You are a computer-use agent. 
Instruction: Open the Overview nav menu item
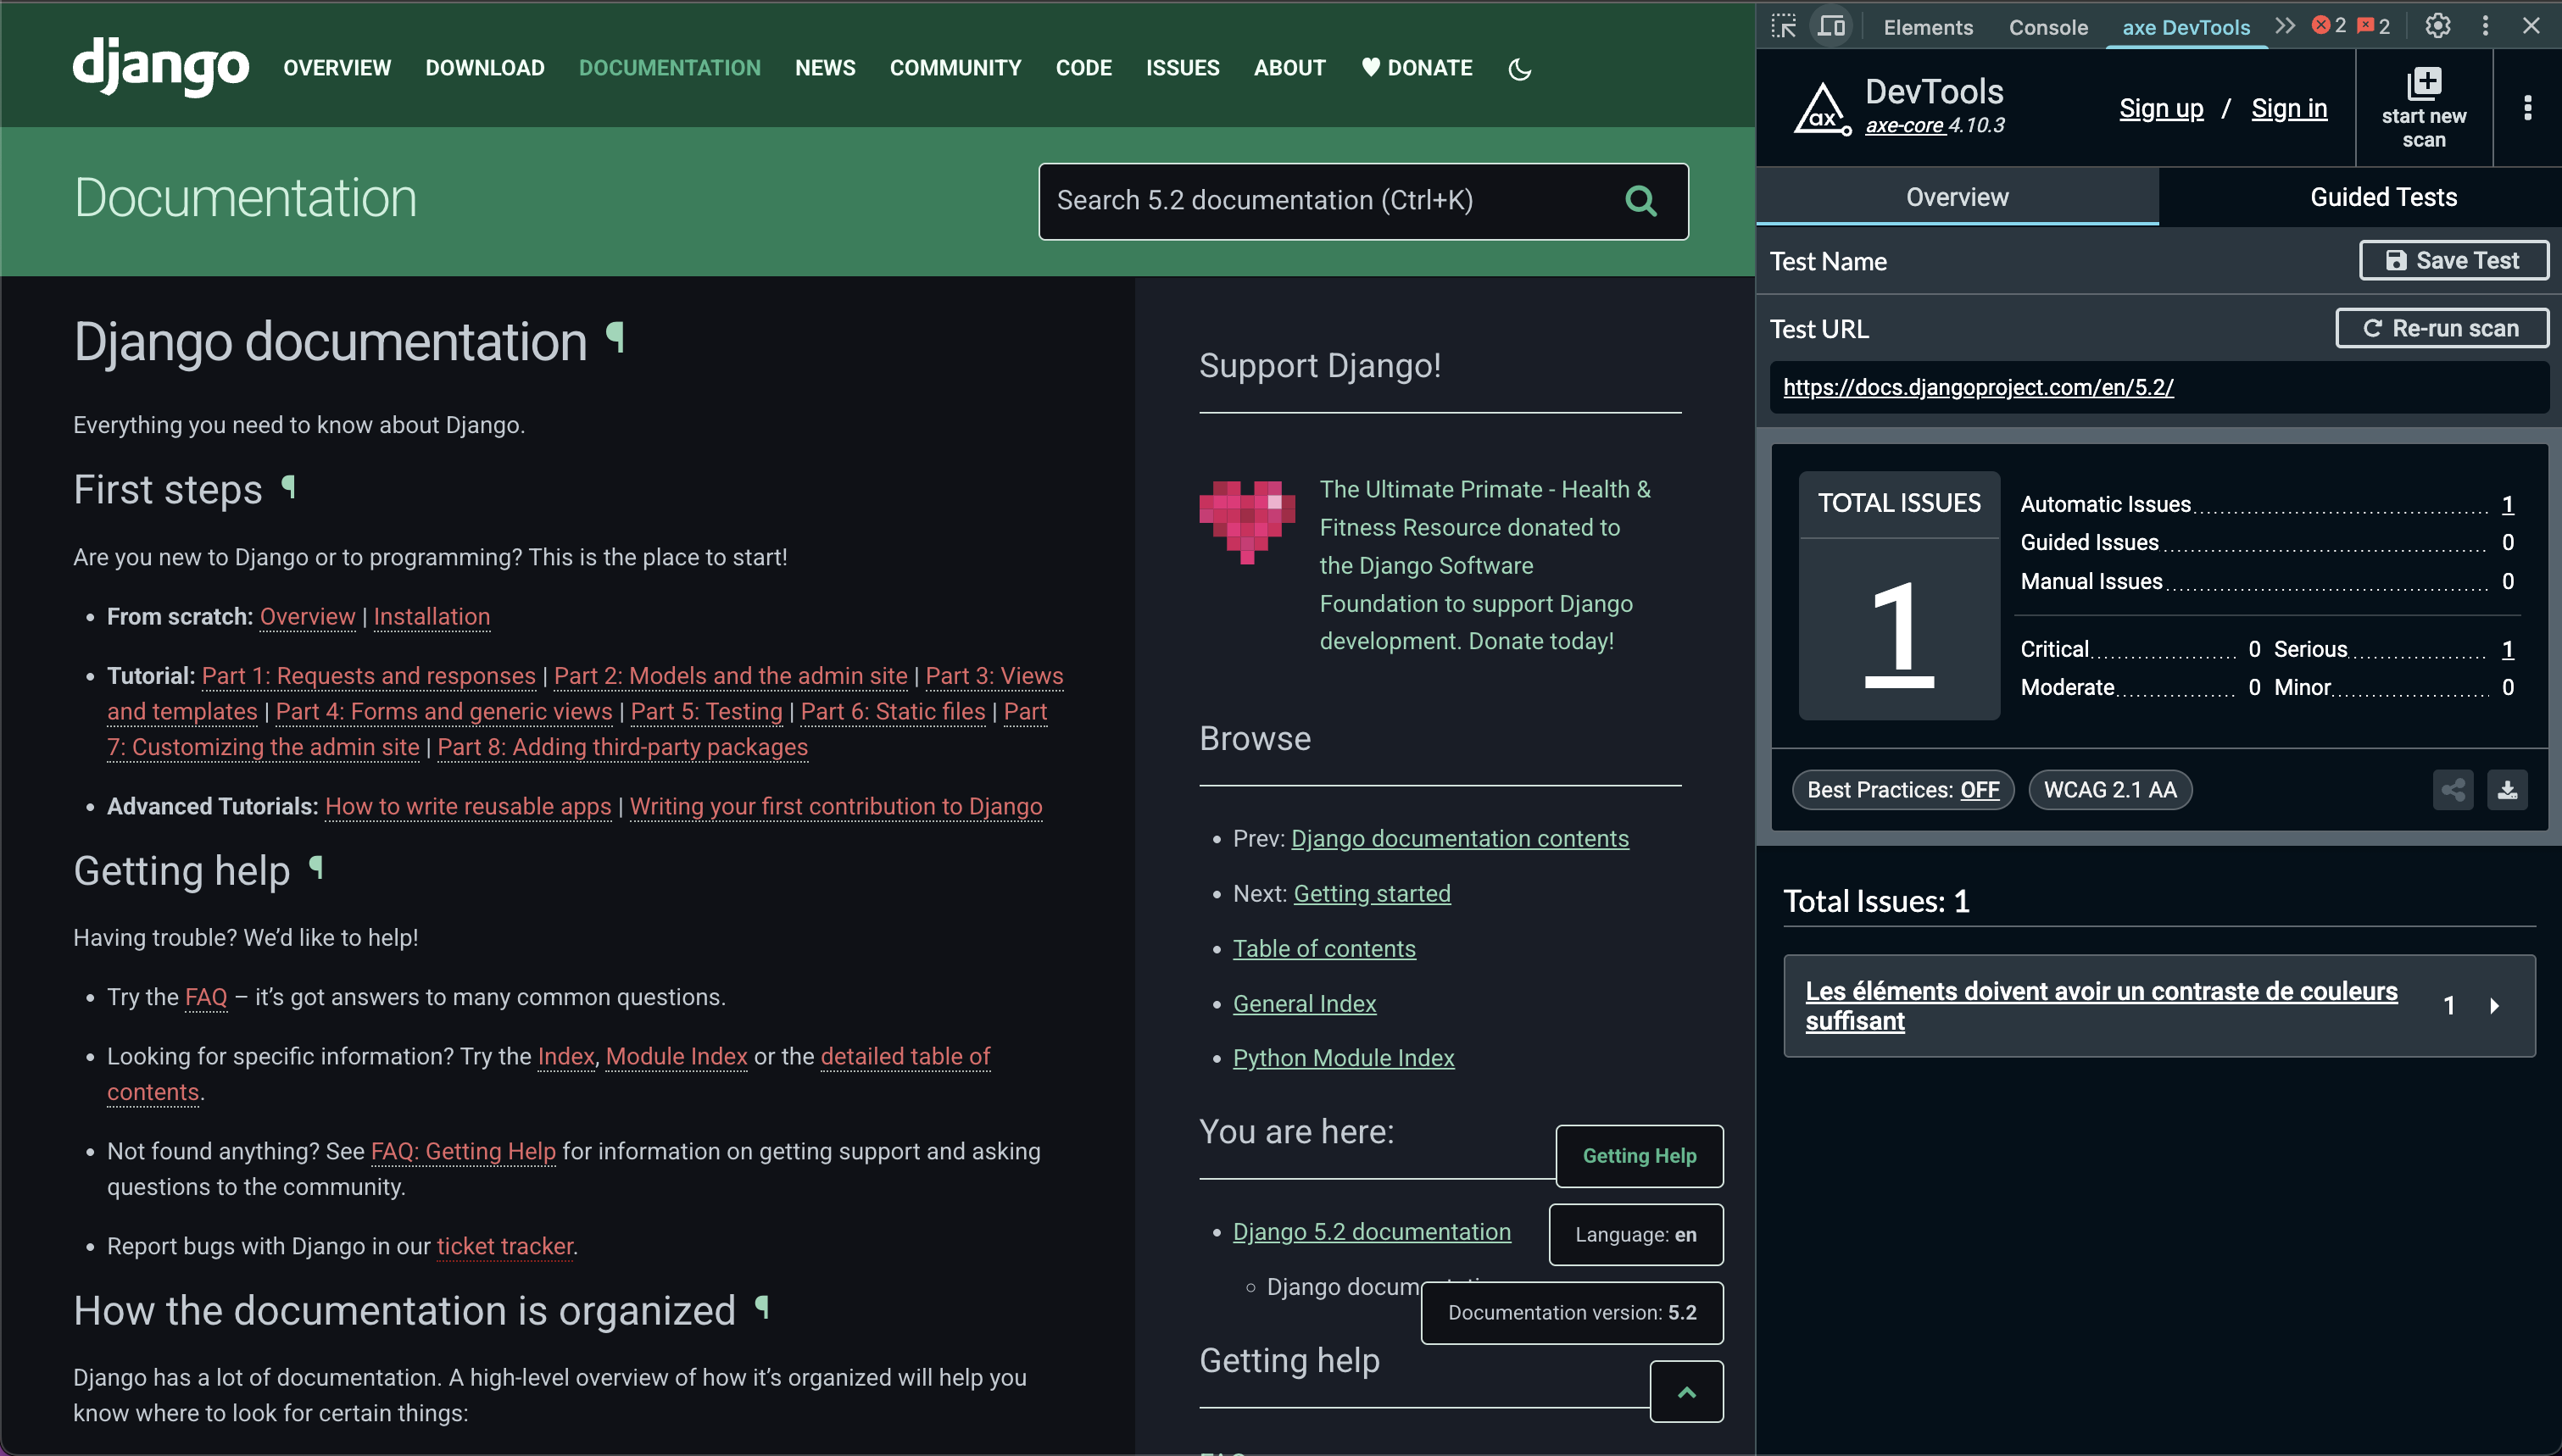pos(337,68)
